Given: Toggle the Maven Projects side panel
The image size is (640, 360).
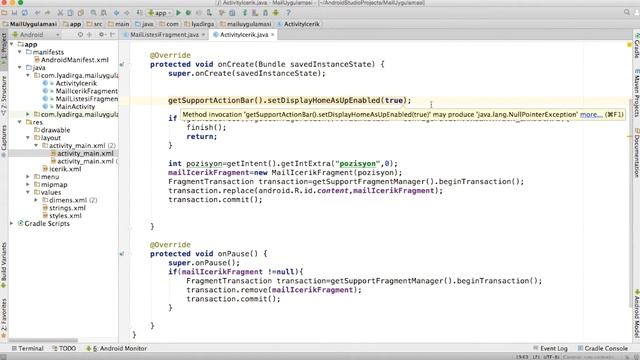Looking at the screenshot, I should click(636, 93).
